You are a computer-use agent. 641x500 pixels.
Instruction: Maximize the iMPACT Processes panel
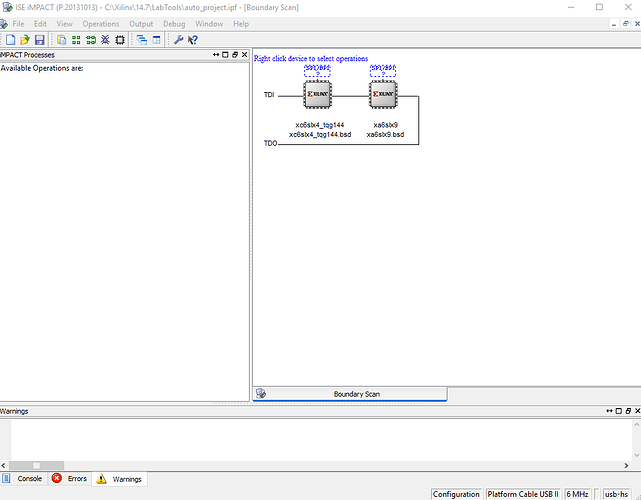click(225, 54)
